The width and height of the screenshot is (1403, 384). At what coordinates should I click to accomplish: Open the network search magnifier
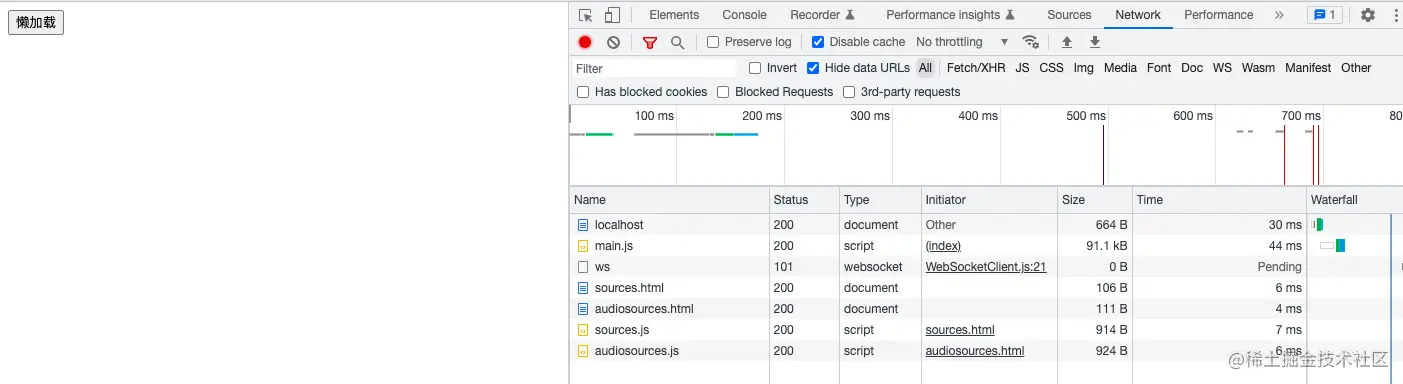678,42
